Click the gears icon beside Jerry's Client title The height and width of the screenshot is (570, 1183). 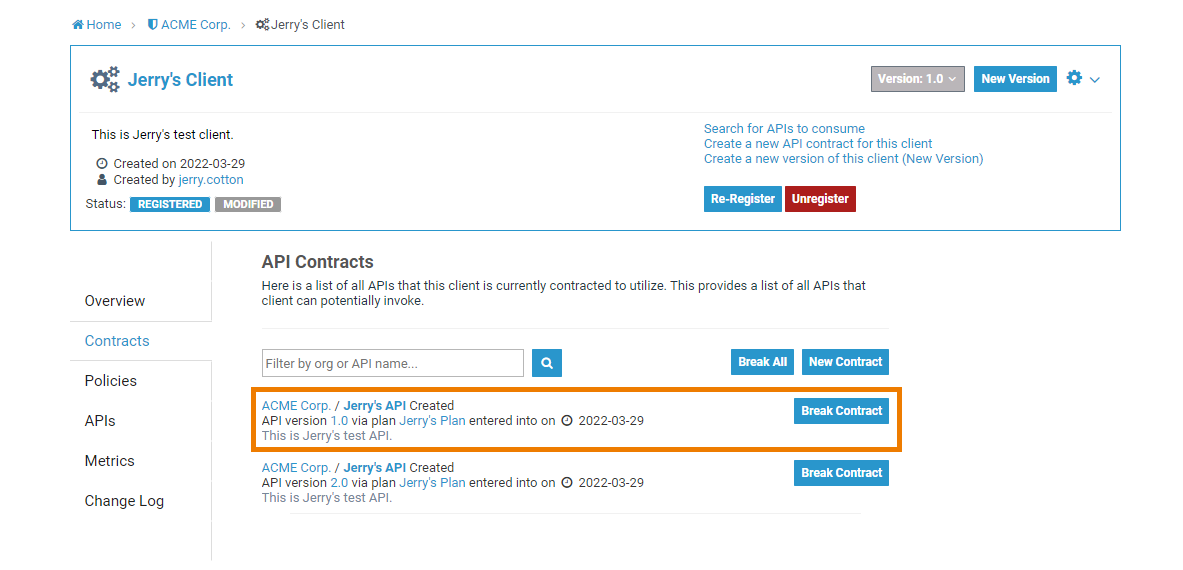tap(105, 80)
